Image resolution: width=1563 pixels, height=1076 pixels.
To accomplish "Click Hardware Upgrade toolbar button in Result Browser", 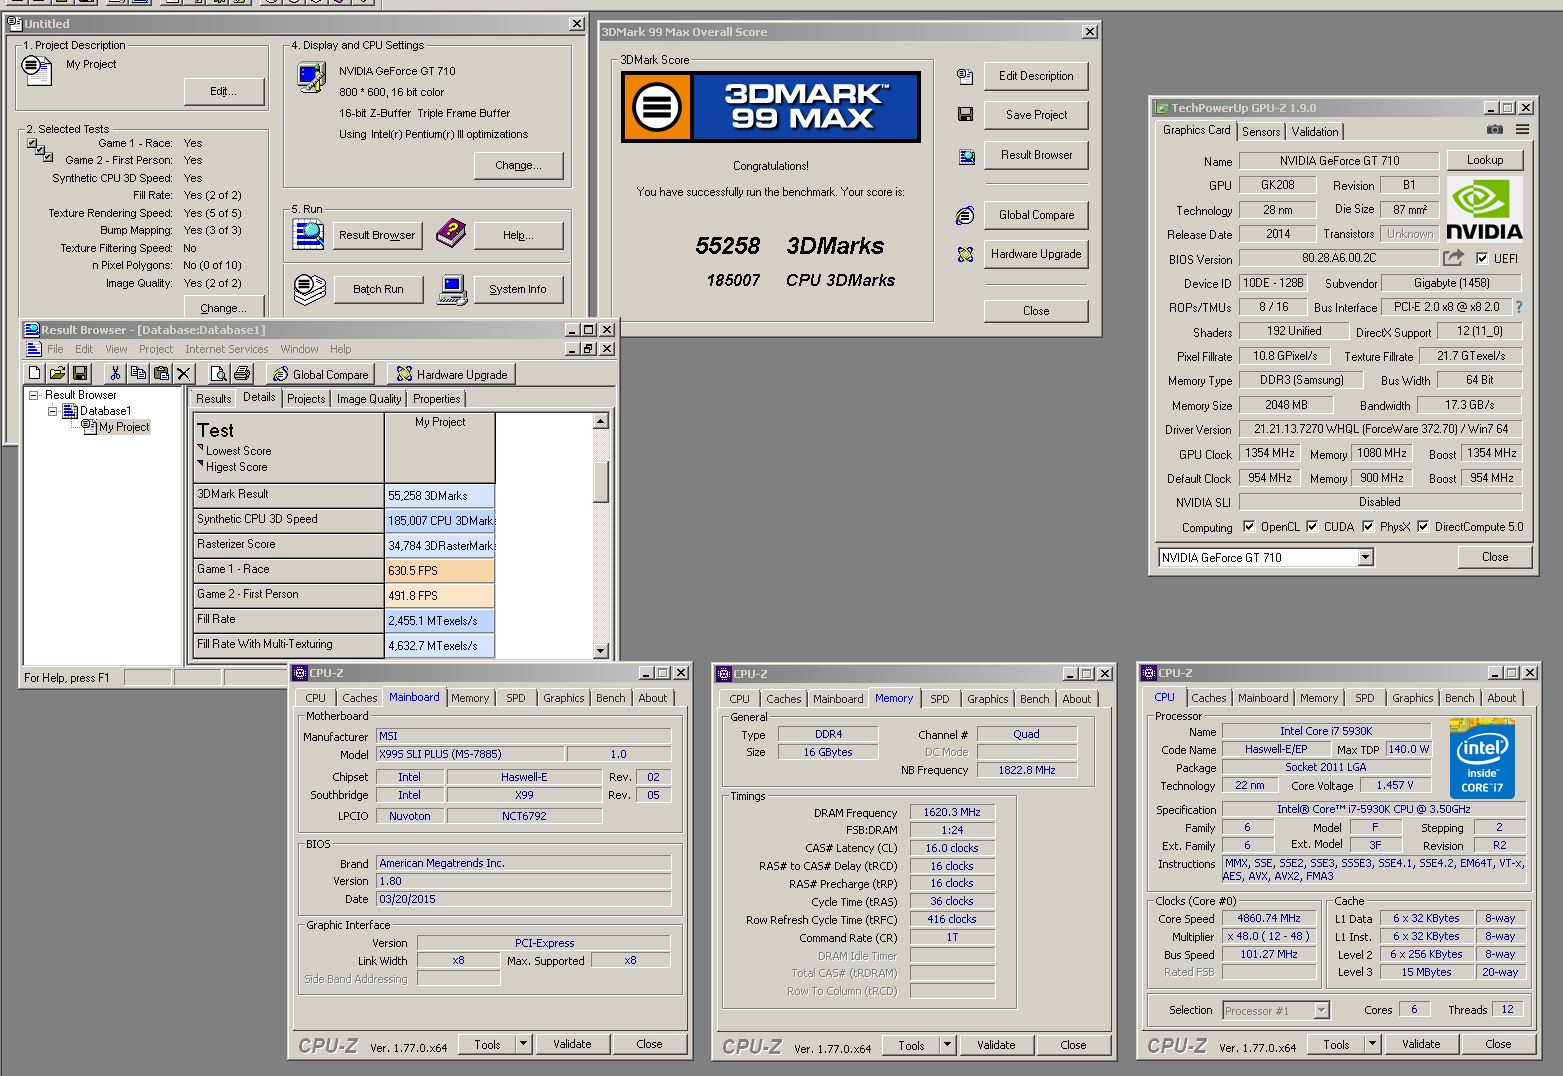I will click(452, 374).
